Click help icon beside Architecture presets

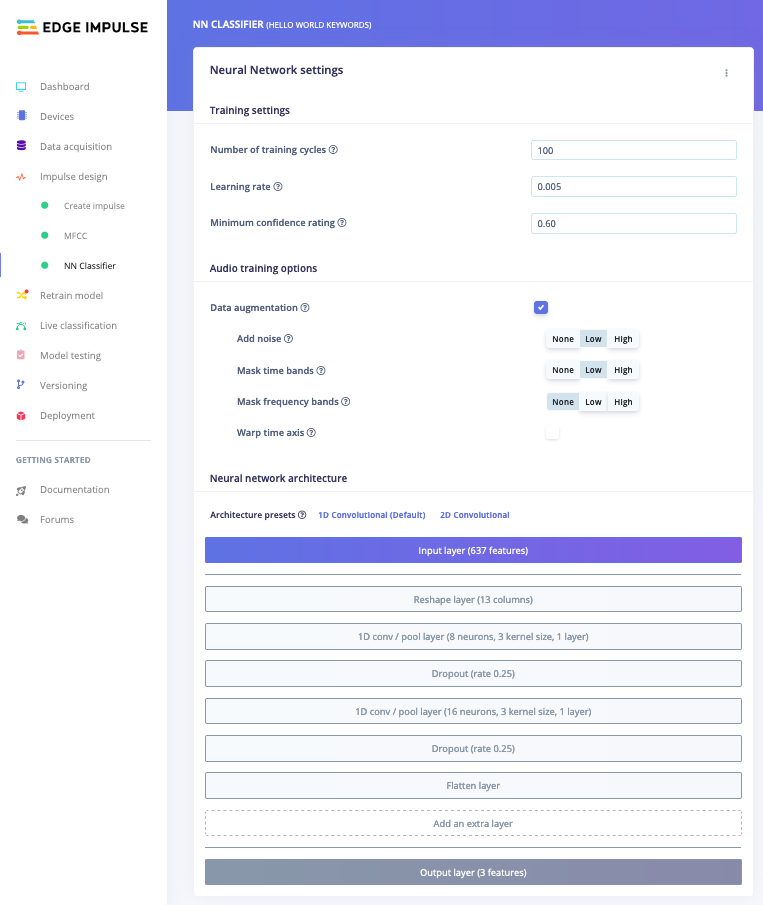(302, 515)
